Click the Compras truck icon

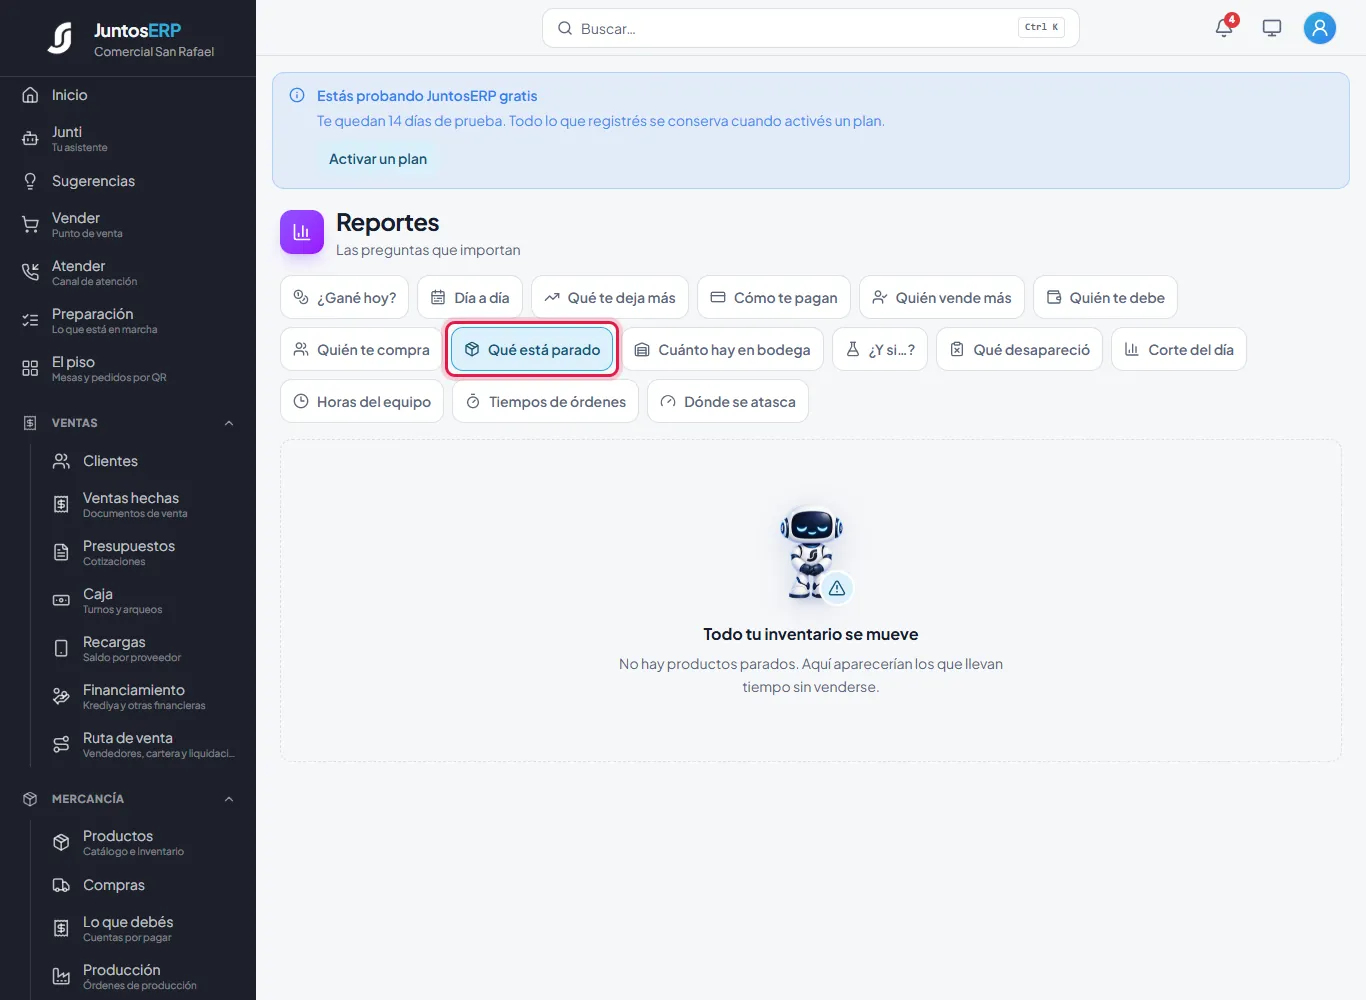(x=61, y=885)
